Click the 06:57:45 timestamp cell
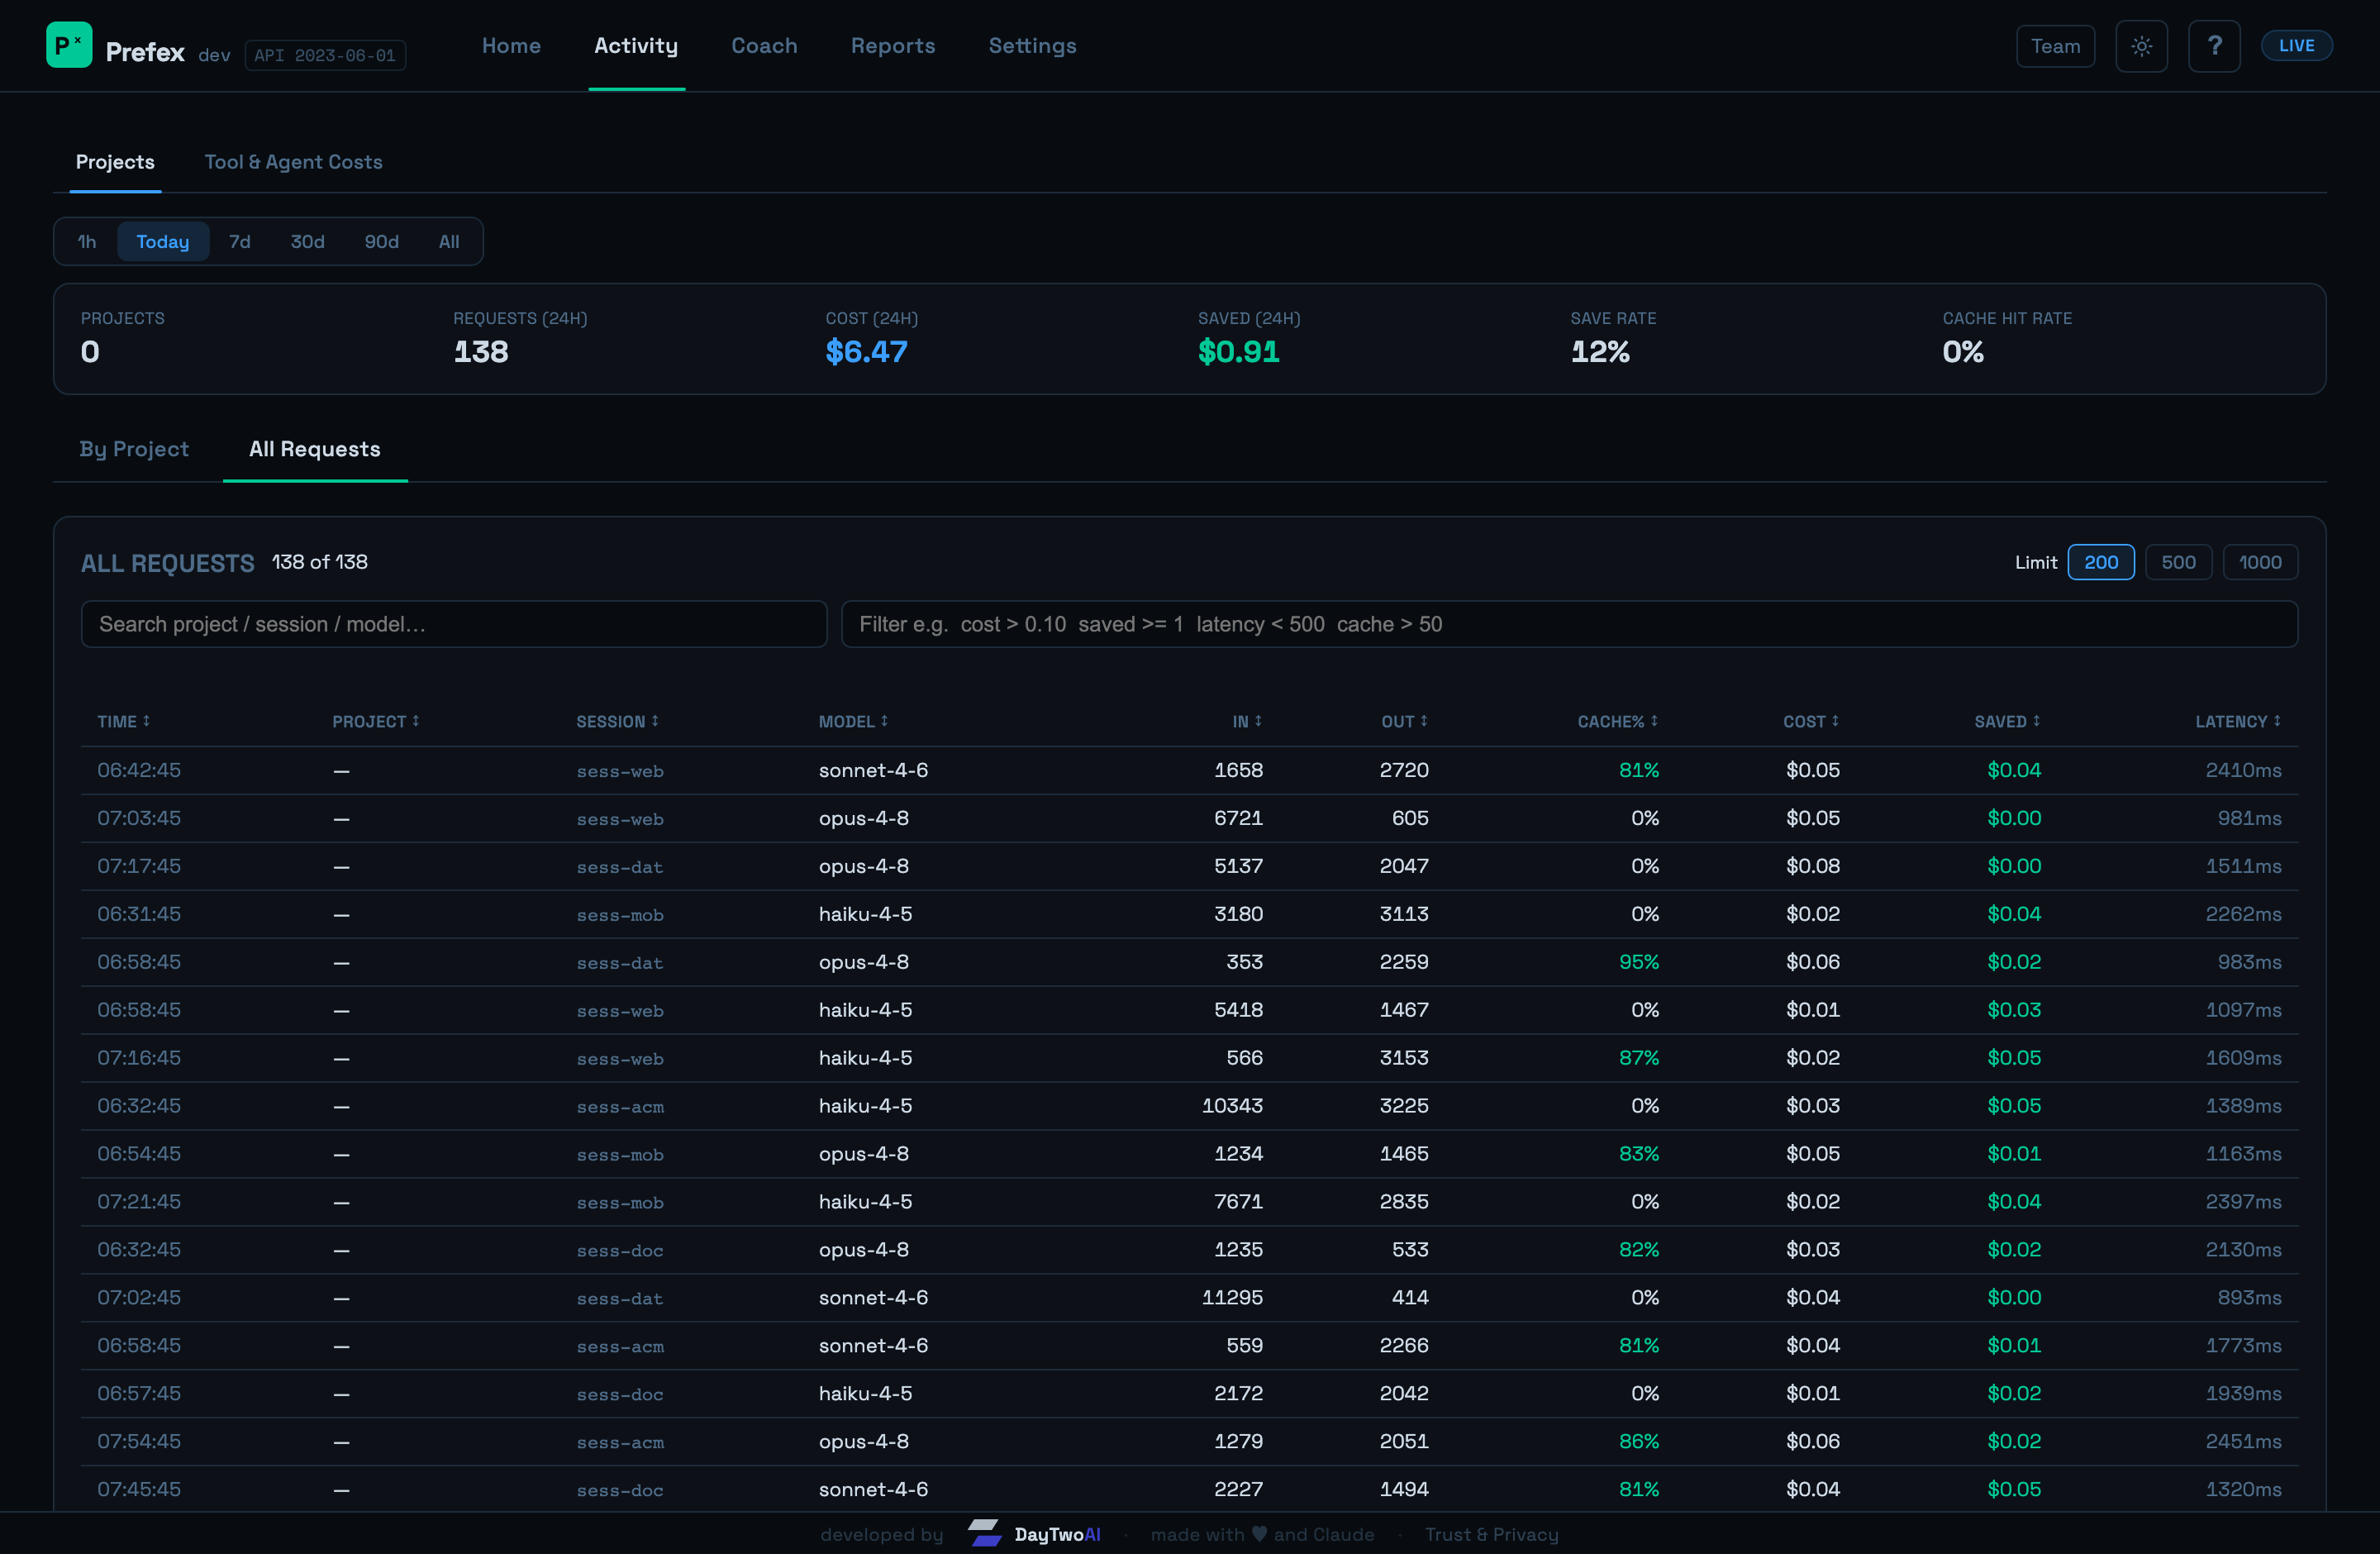2380x1554 pixels. pyautogui.click(x=139, y=1394)
